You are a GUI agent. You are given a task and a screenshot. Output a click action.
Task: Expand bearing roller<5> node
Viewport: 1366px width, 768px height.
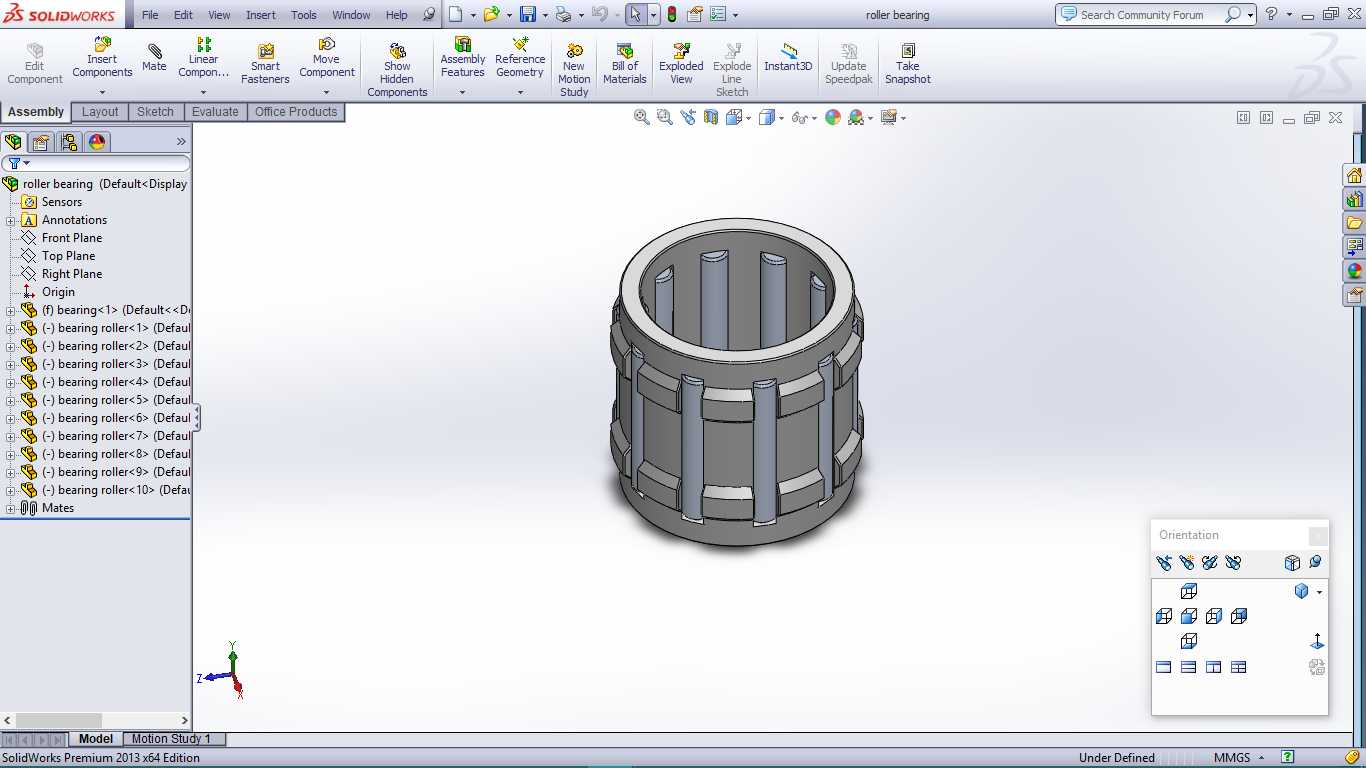11,400
